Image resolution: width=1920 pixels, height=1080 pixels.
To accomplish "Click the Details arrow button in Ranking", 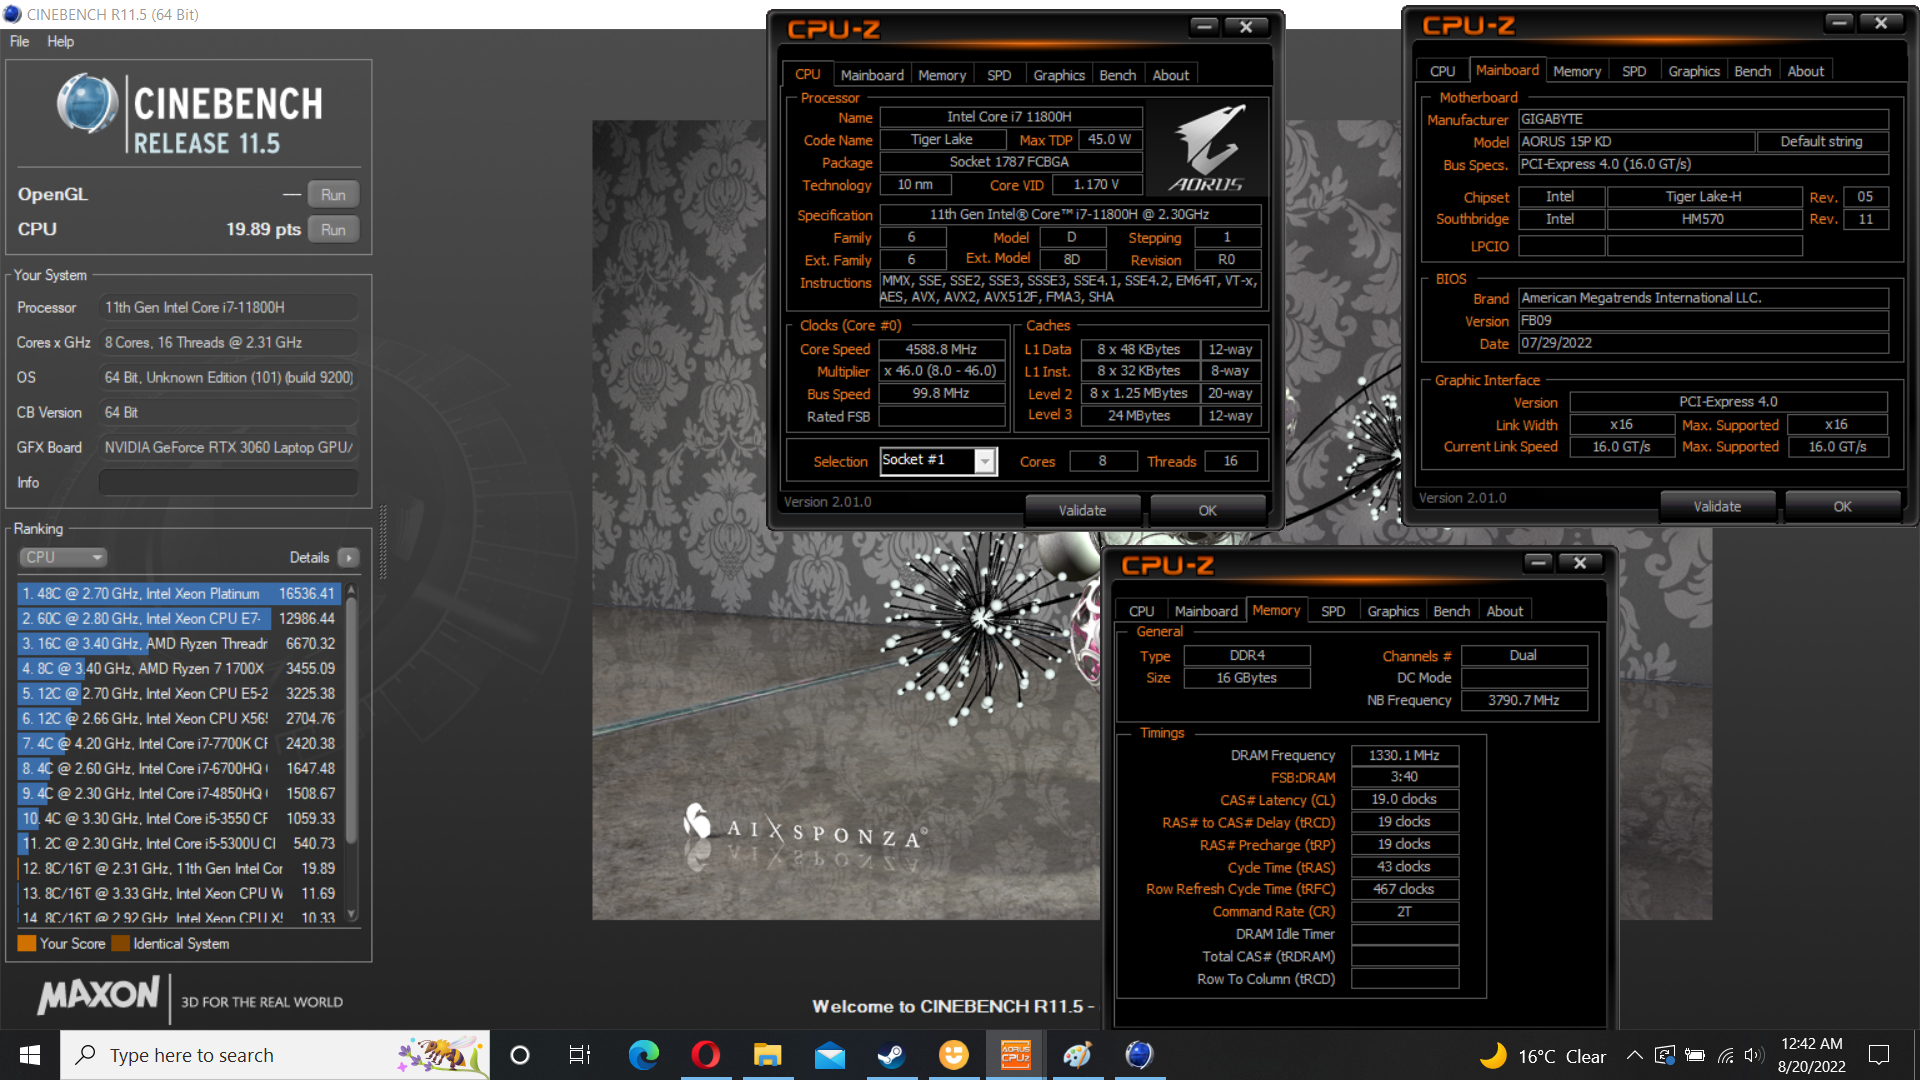I will [348, 557].
